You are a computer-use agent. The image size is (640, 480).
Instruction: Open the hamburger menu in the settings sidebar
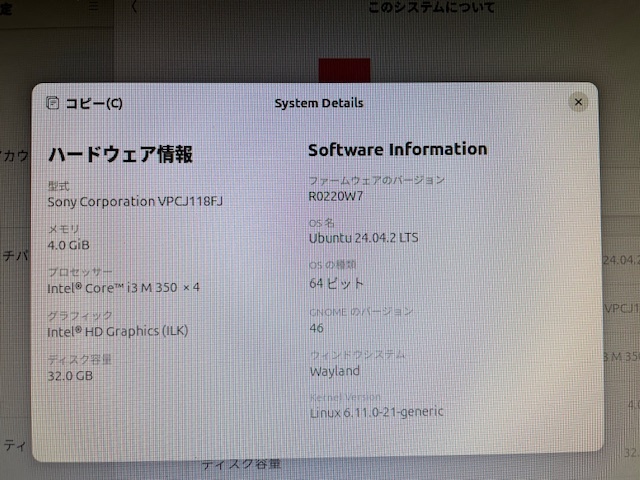[x=93, y=6]
